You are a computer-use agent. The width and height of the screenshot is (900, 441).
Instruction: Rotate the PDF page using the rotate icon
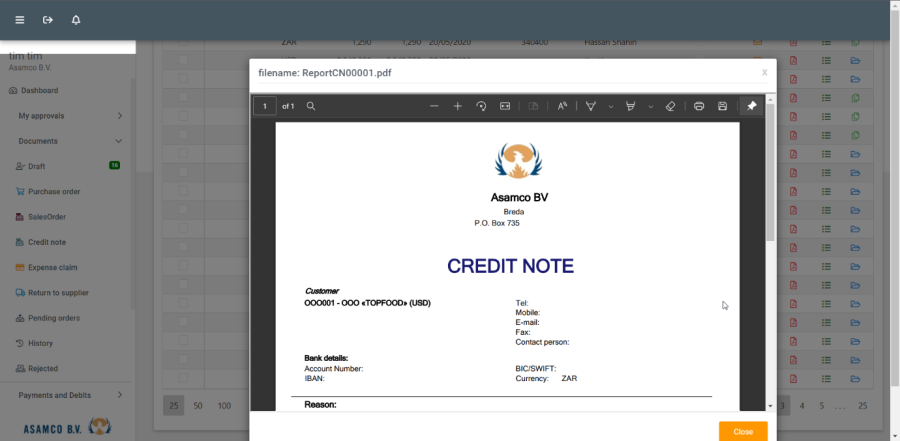[481, 106]
